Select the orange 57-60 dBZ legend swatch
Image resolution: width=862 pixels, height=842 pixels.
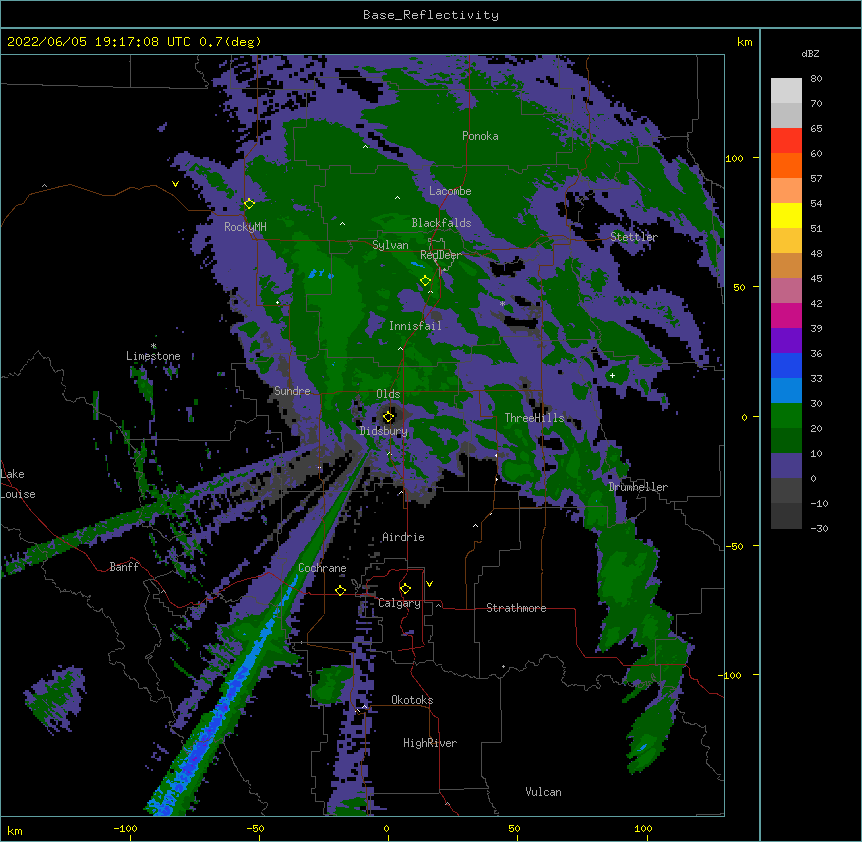point(786,165)
